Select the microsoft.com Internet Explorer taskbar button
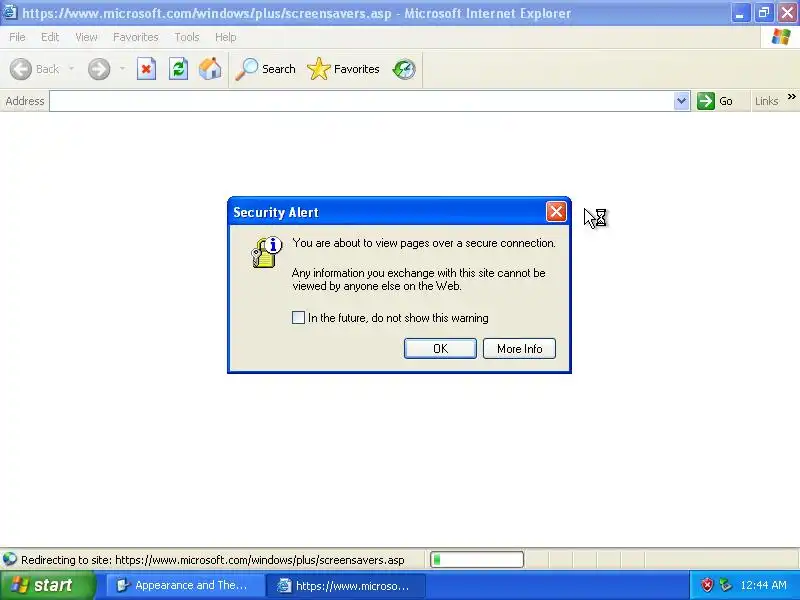Viewport: 800px width, 600px height. pos(345,585)
